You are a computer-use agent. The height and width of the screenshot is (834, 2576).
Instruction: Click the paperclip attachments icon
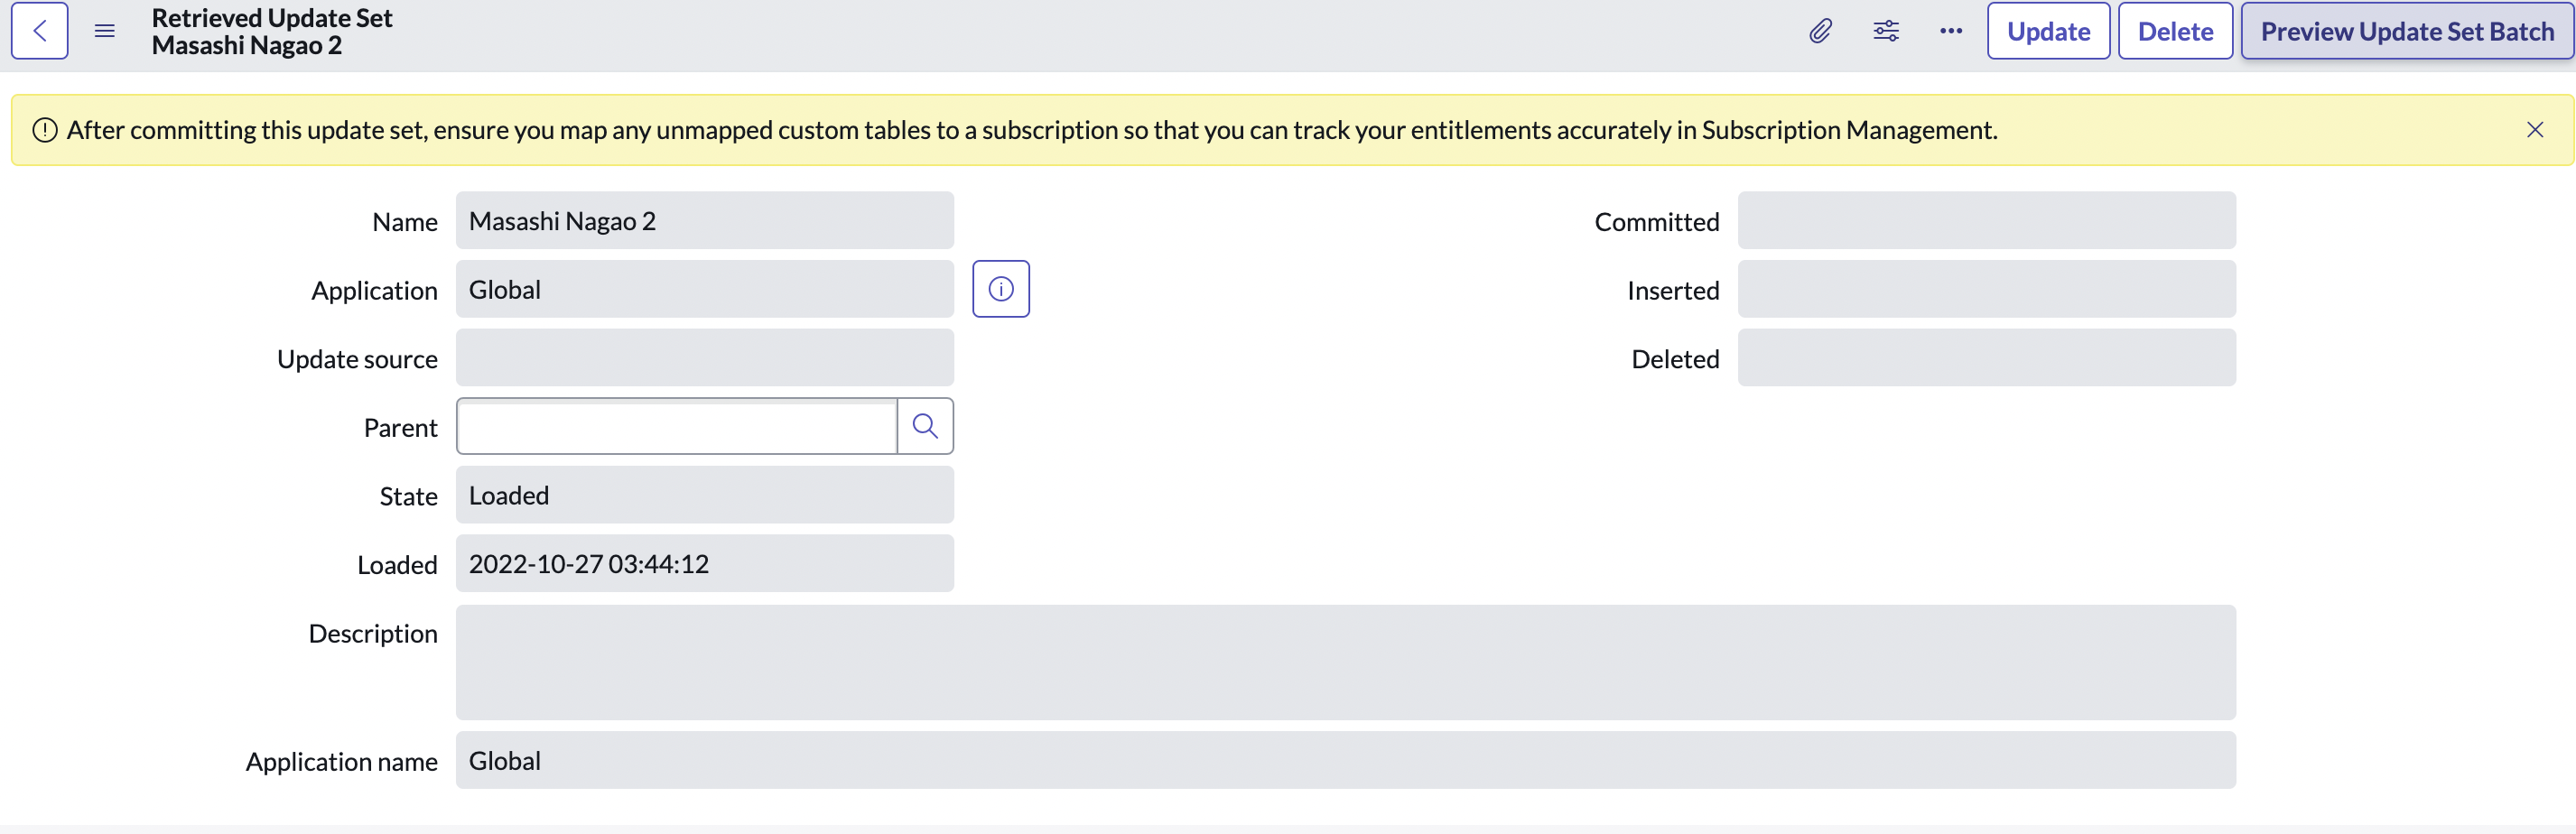(x=1820, y=31)
